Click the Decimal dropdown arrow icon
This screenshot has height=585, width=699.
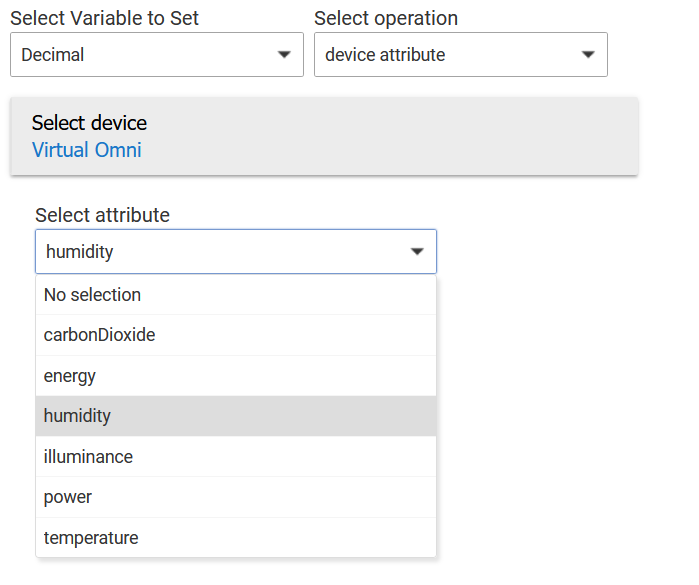coord(284,55)
